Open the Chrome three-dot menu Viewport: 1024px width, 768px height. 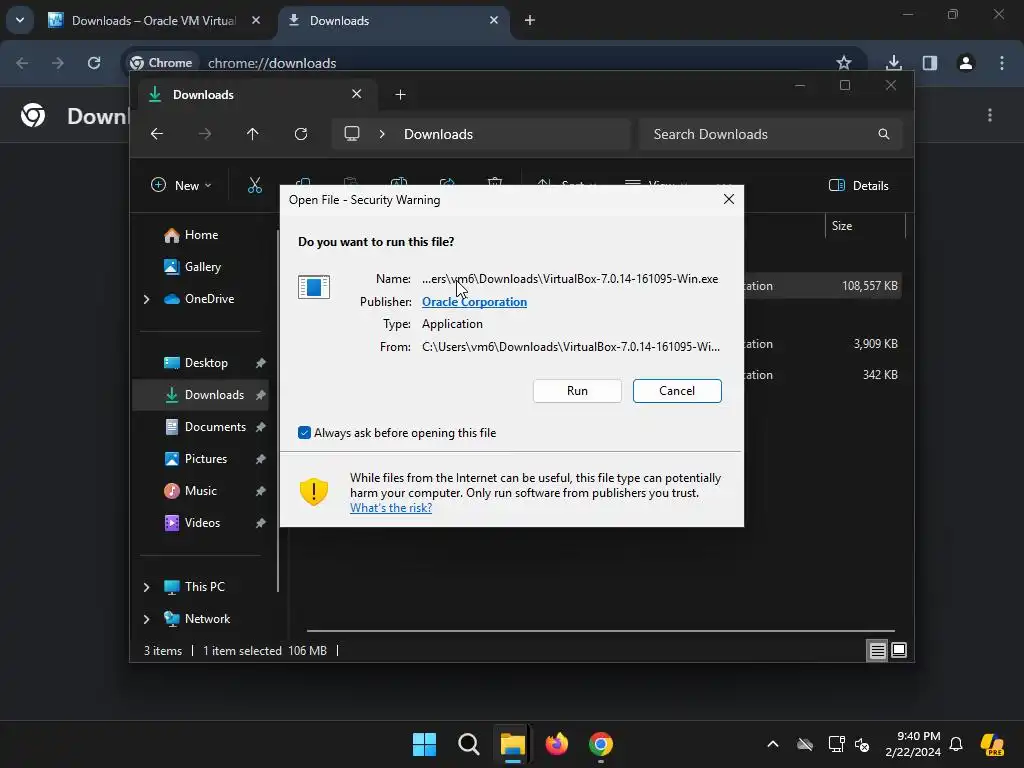pos(1002,63)
